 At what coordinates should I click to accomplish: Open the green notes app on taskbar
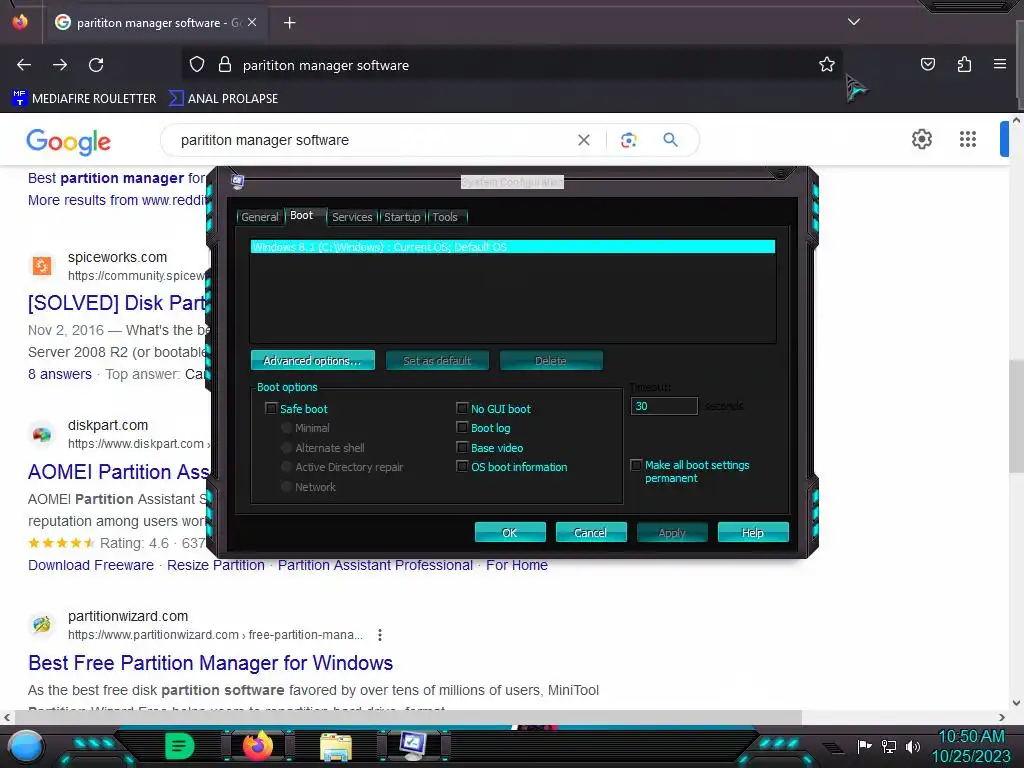click(179, 746)
